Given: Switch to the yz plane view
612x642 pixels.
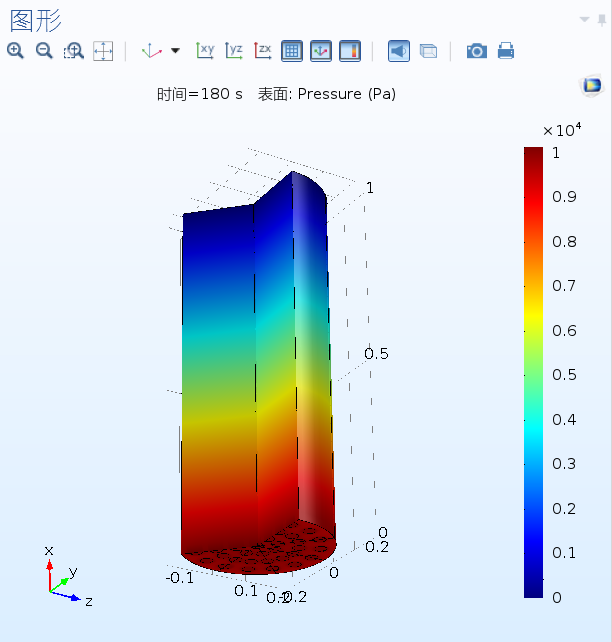Looking at the screenshot, I should point(234,51).
